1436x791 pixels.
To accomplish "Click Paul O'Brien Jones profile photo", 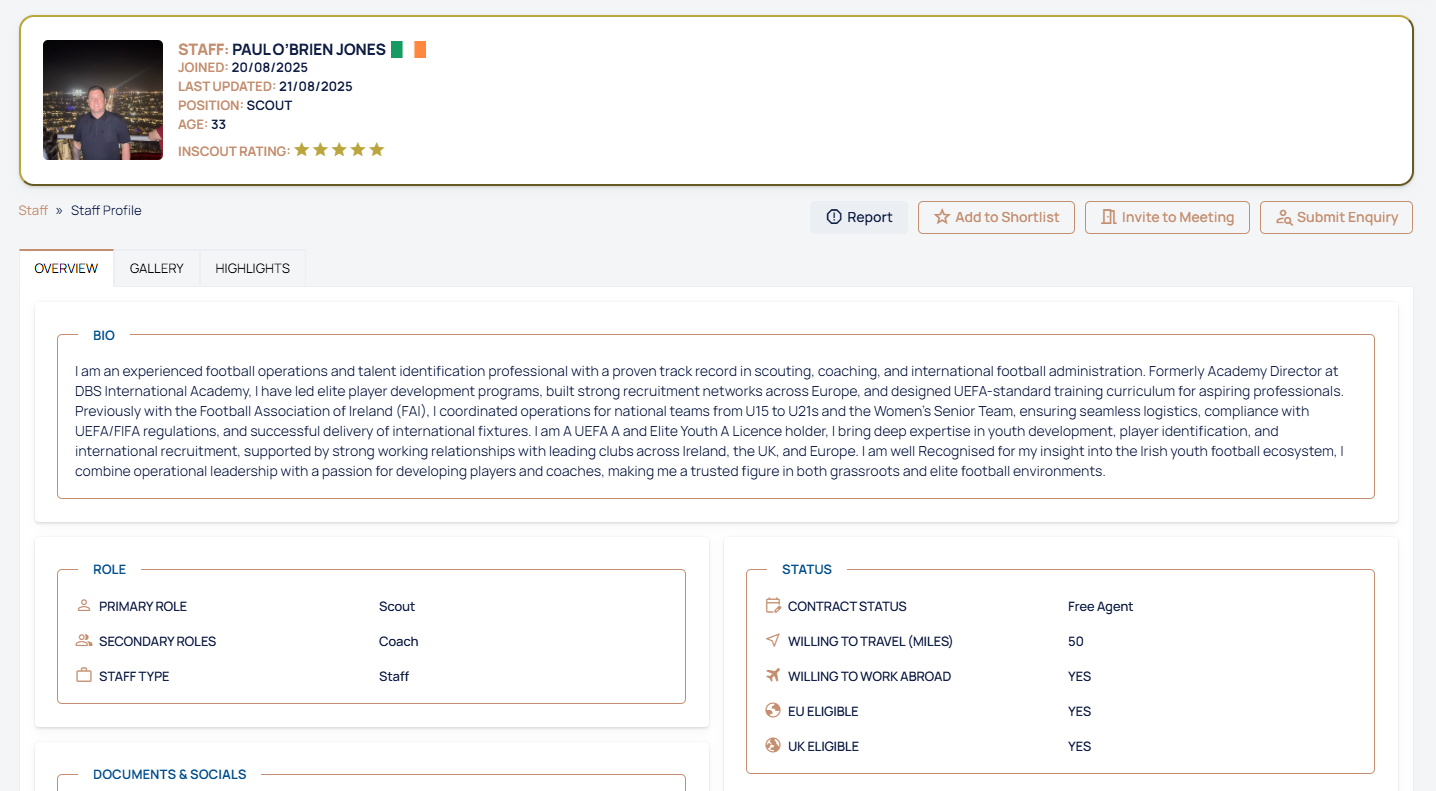I will [x=103, y=100].
